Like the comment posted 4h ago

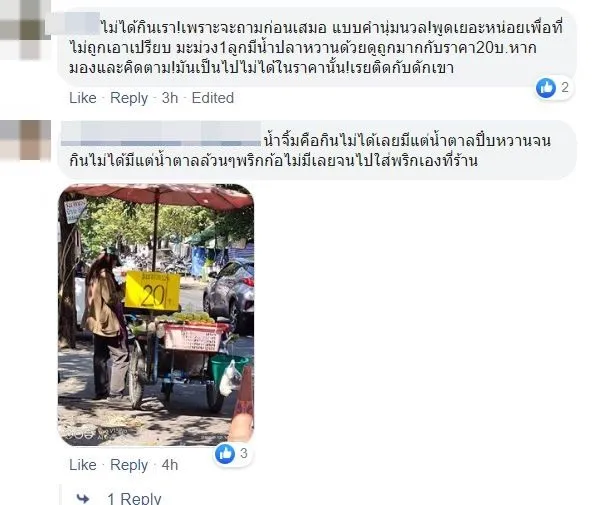click(x=82, y=465)
